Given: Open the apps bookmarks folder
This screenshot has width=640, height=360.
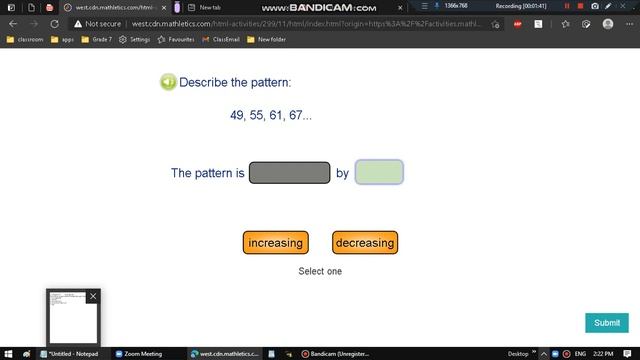Looking at the screenshot, I should (62, 40).
